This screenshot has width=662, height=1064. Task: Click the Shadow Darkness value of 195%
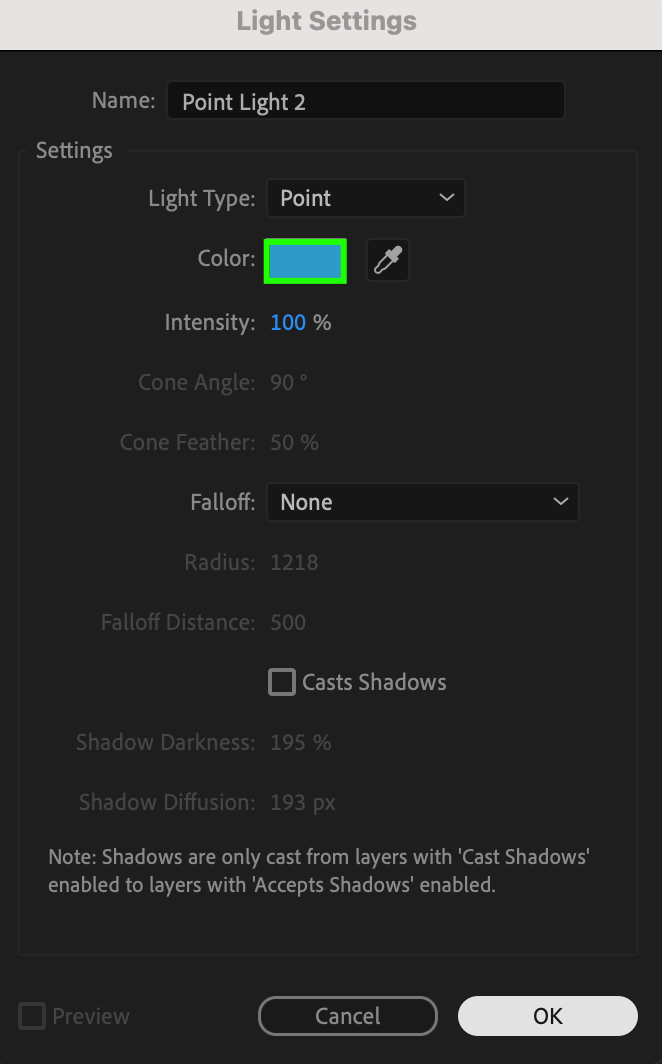[x=300, y=742]
